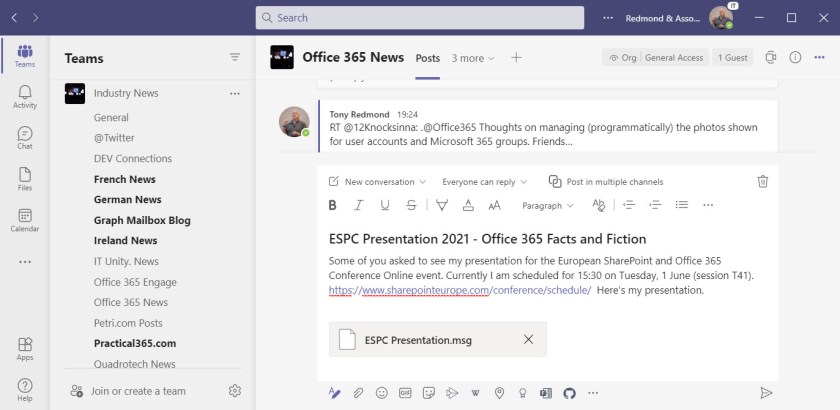
Task: Clear formatting with the eraser icon
Action: [x=598, y=205]
